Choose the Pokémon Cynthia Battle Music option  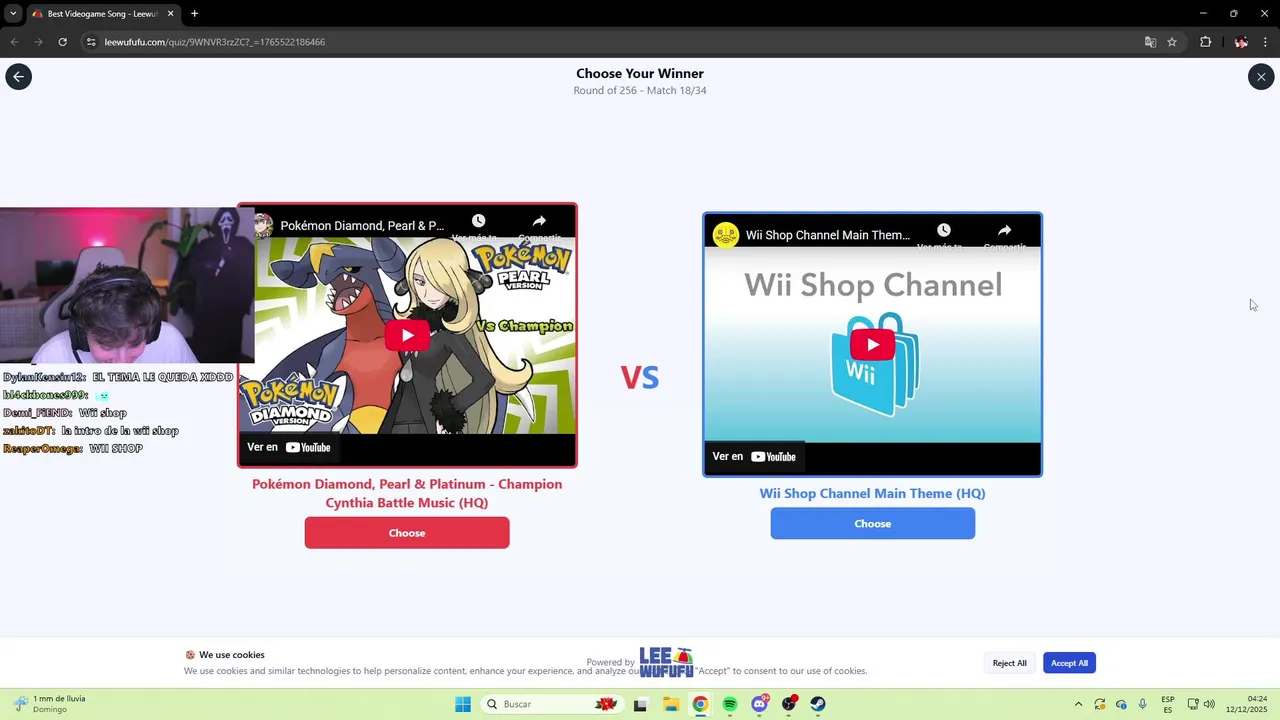click(x=407, y=533)
